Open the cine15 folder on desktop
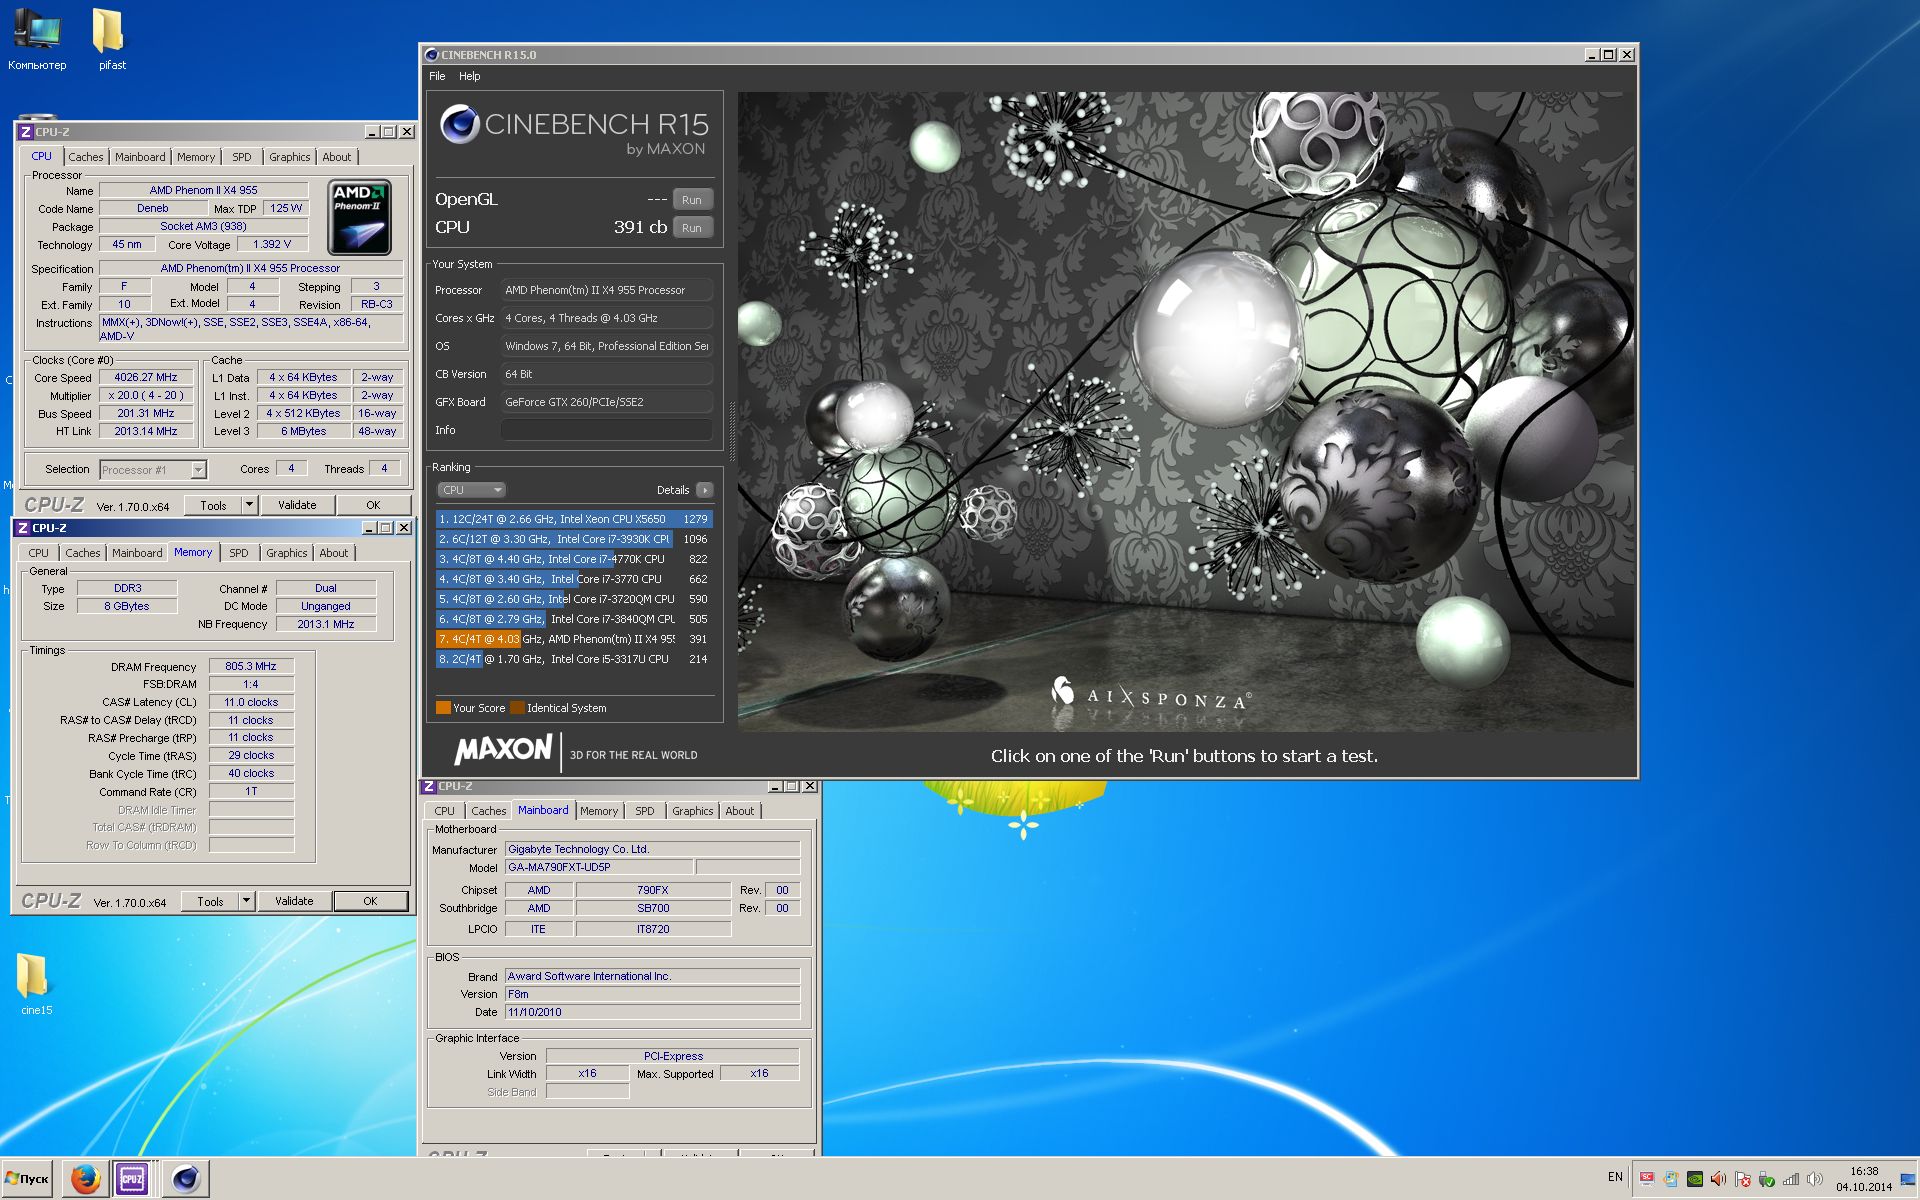Image resolution: width=1920 pixels, height=1200 pixels. click(x=35, y=985)
